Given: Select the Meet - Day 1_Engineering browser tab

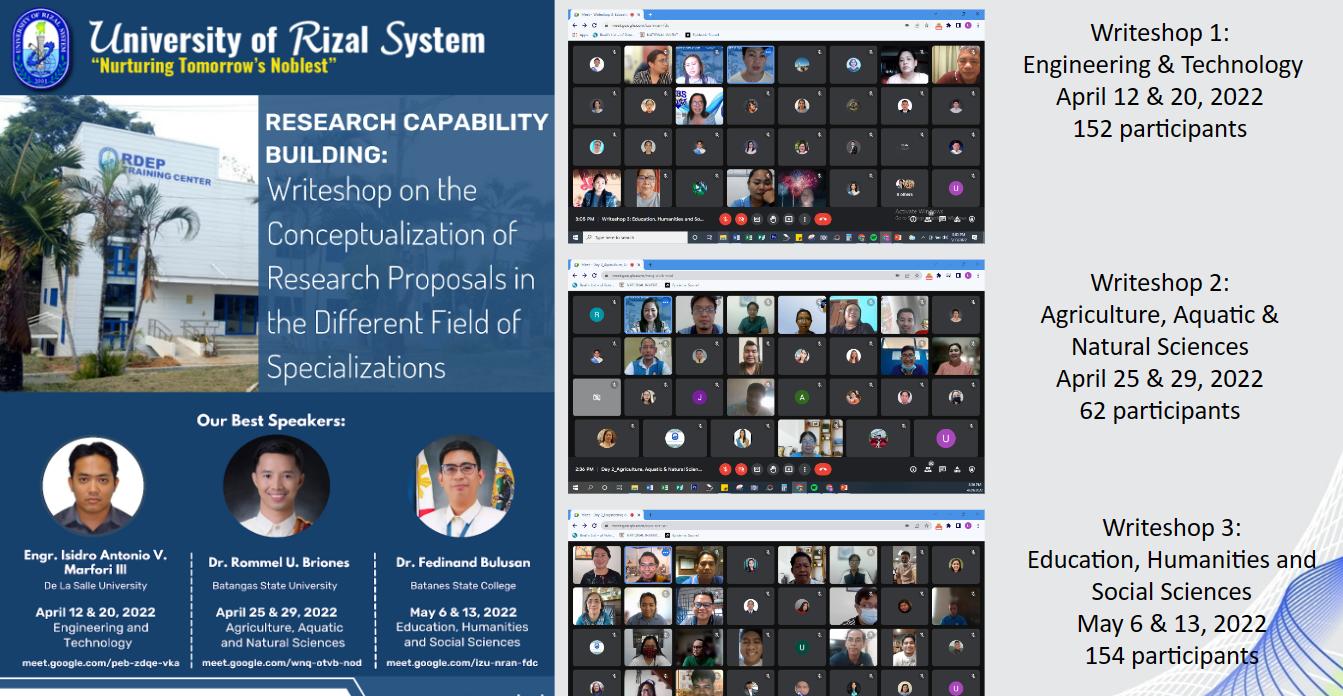Looking at the screenshot, I should [x=607, y=516].
